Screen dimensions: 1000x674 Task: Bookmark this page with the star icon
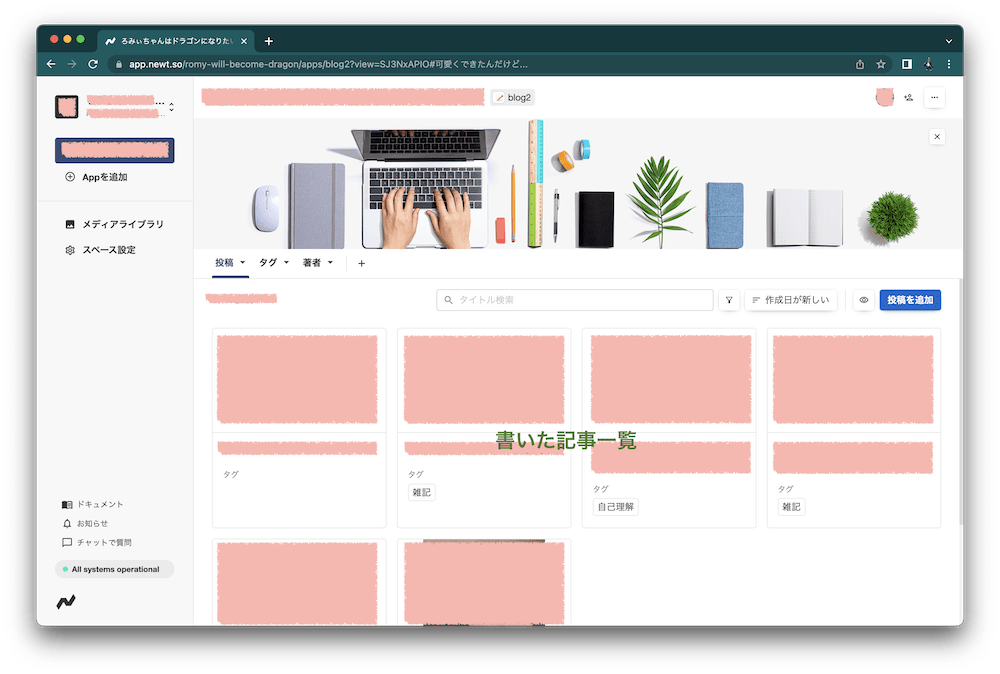881,64
